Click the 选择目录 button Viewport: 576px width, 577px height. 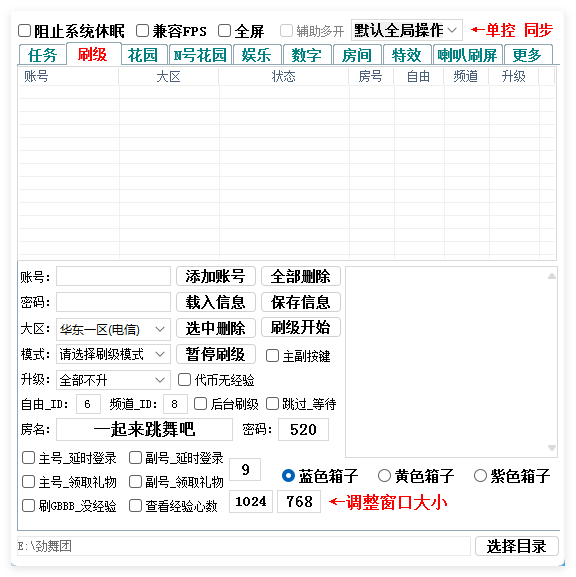[x=517, y=546]
